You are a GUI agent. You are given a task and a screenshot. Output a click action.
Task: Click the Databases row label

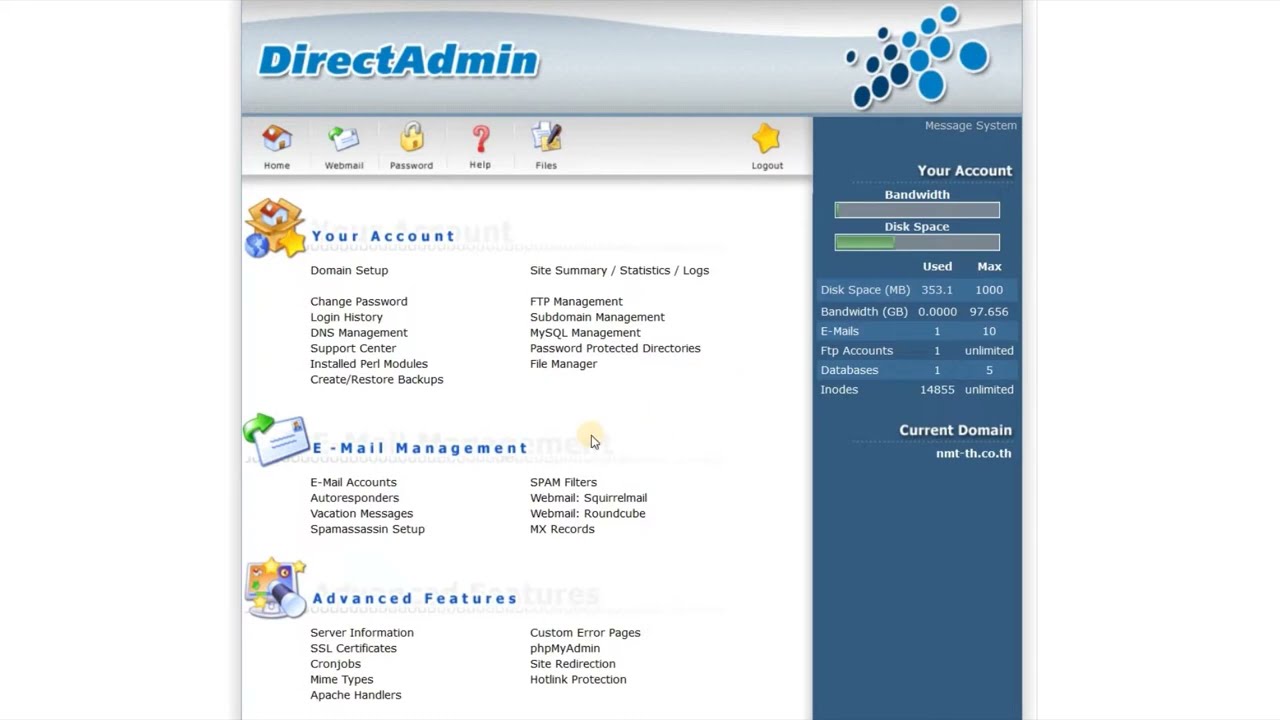(849, 370)
